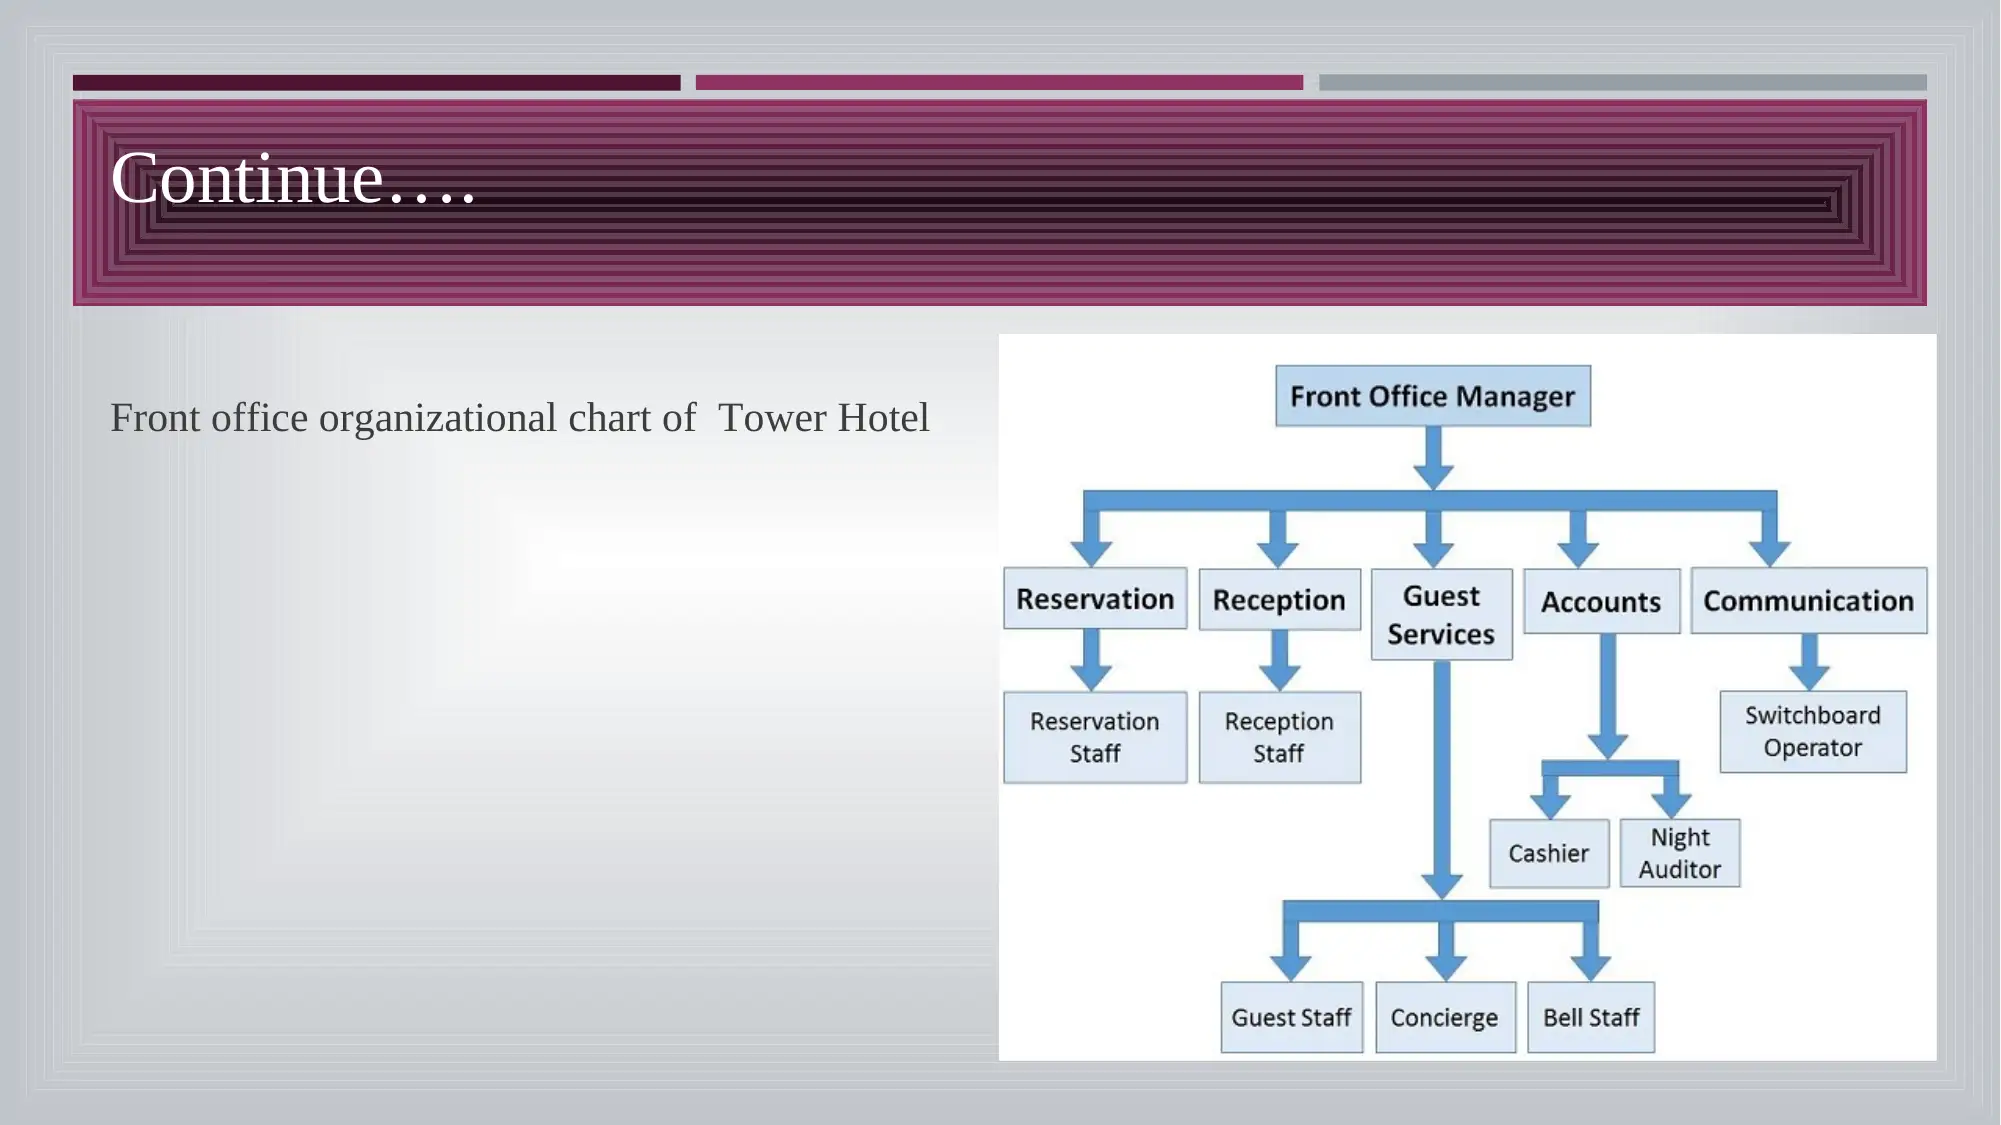Click the Accounts department box
This screenshot has height=1125, width=2001.
pyautogui.click(x=1597, y=600)
